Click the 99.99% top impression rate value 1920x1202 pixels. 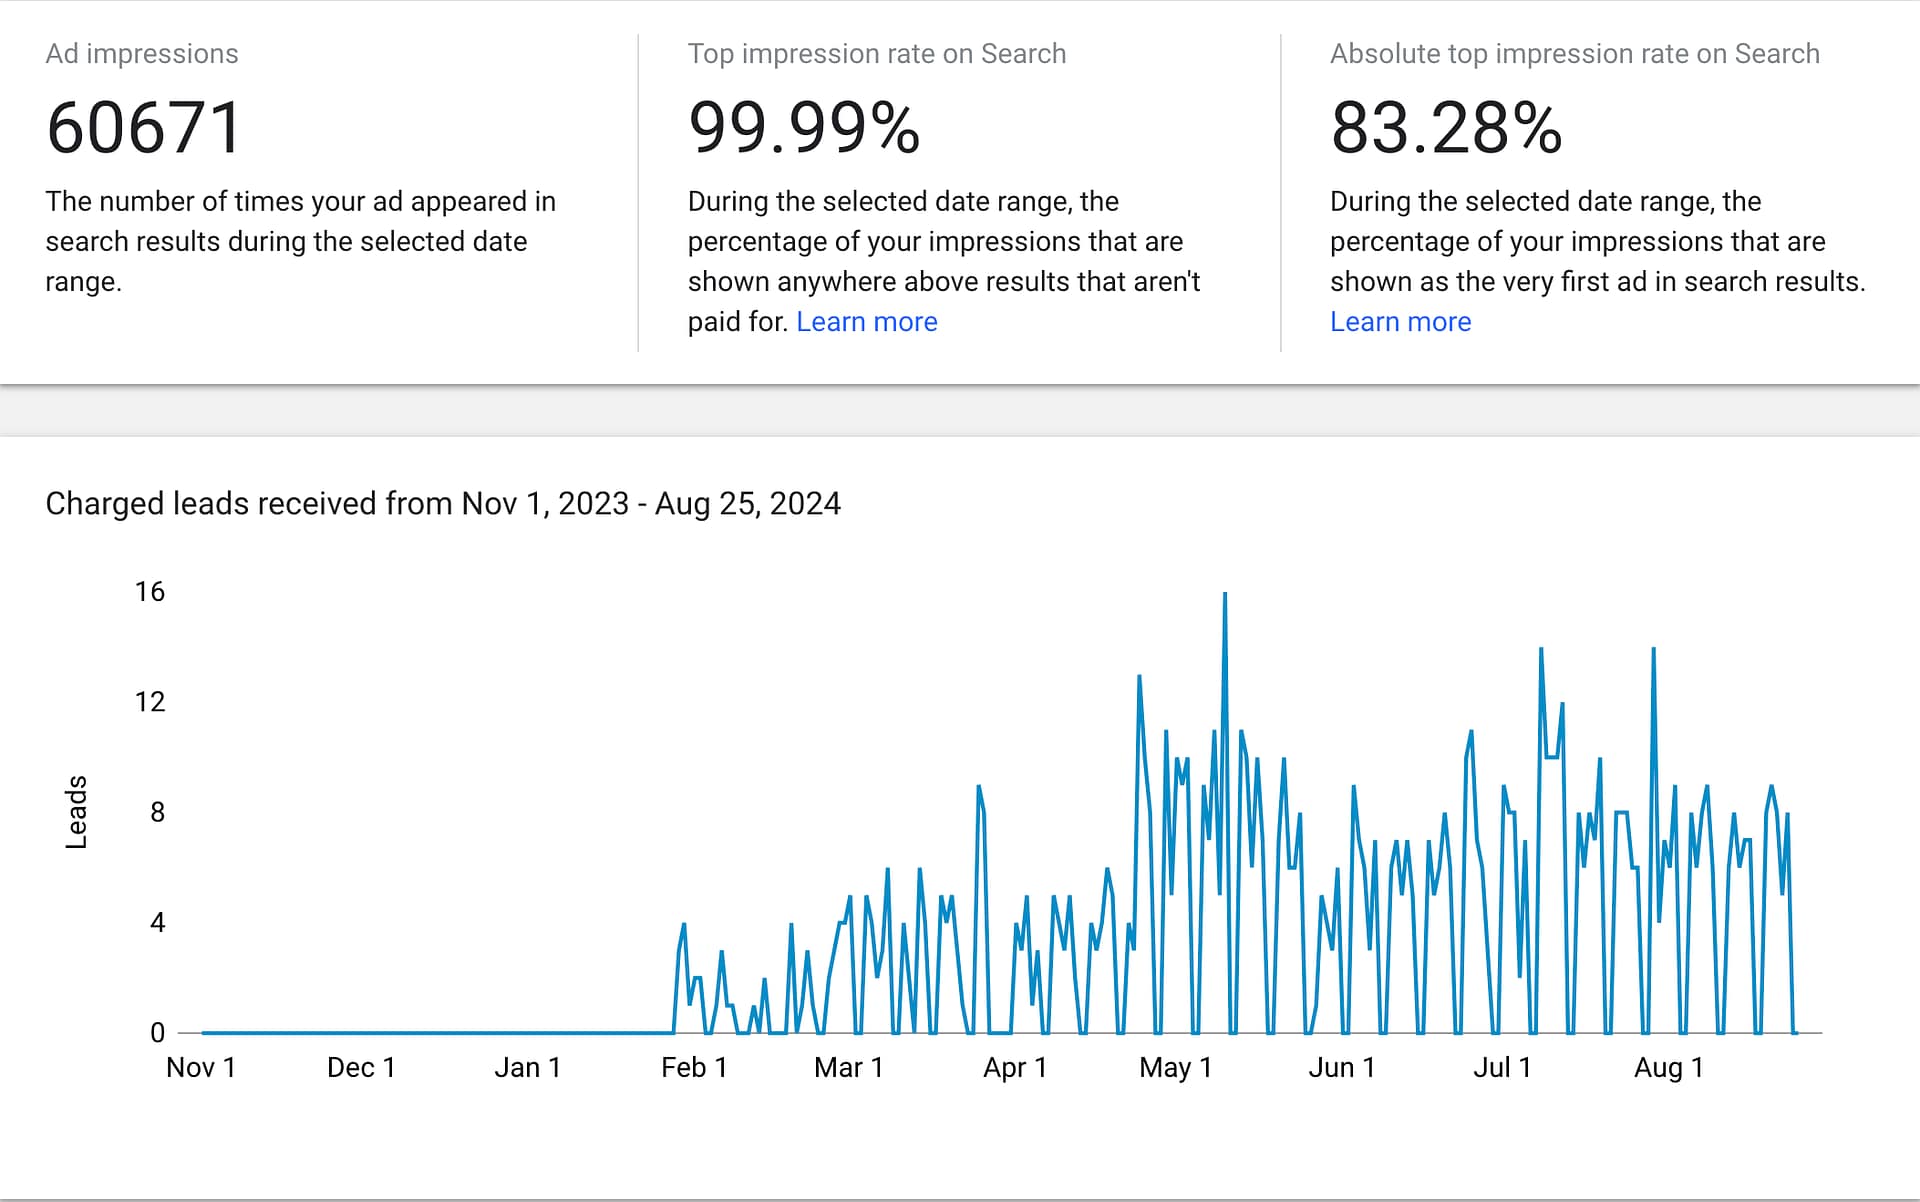pos(804,128)
